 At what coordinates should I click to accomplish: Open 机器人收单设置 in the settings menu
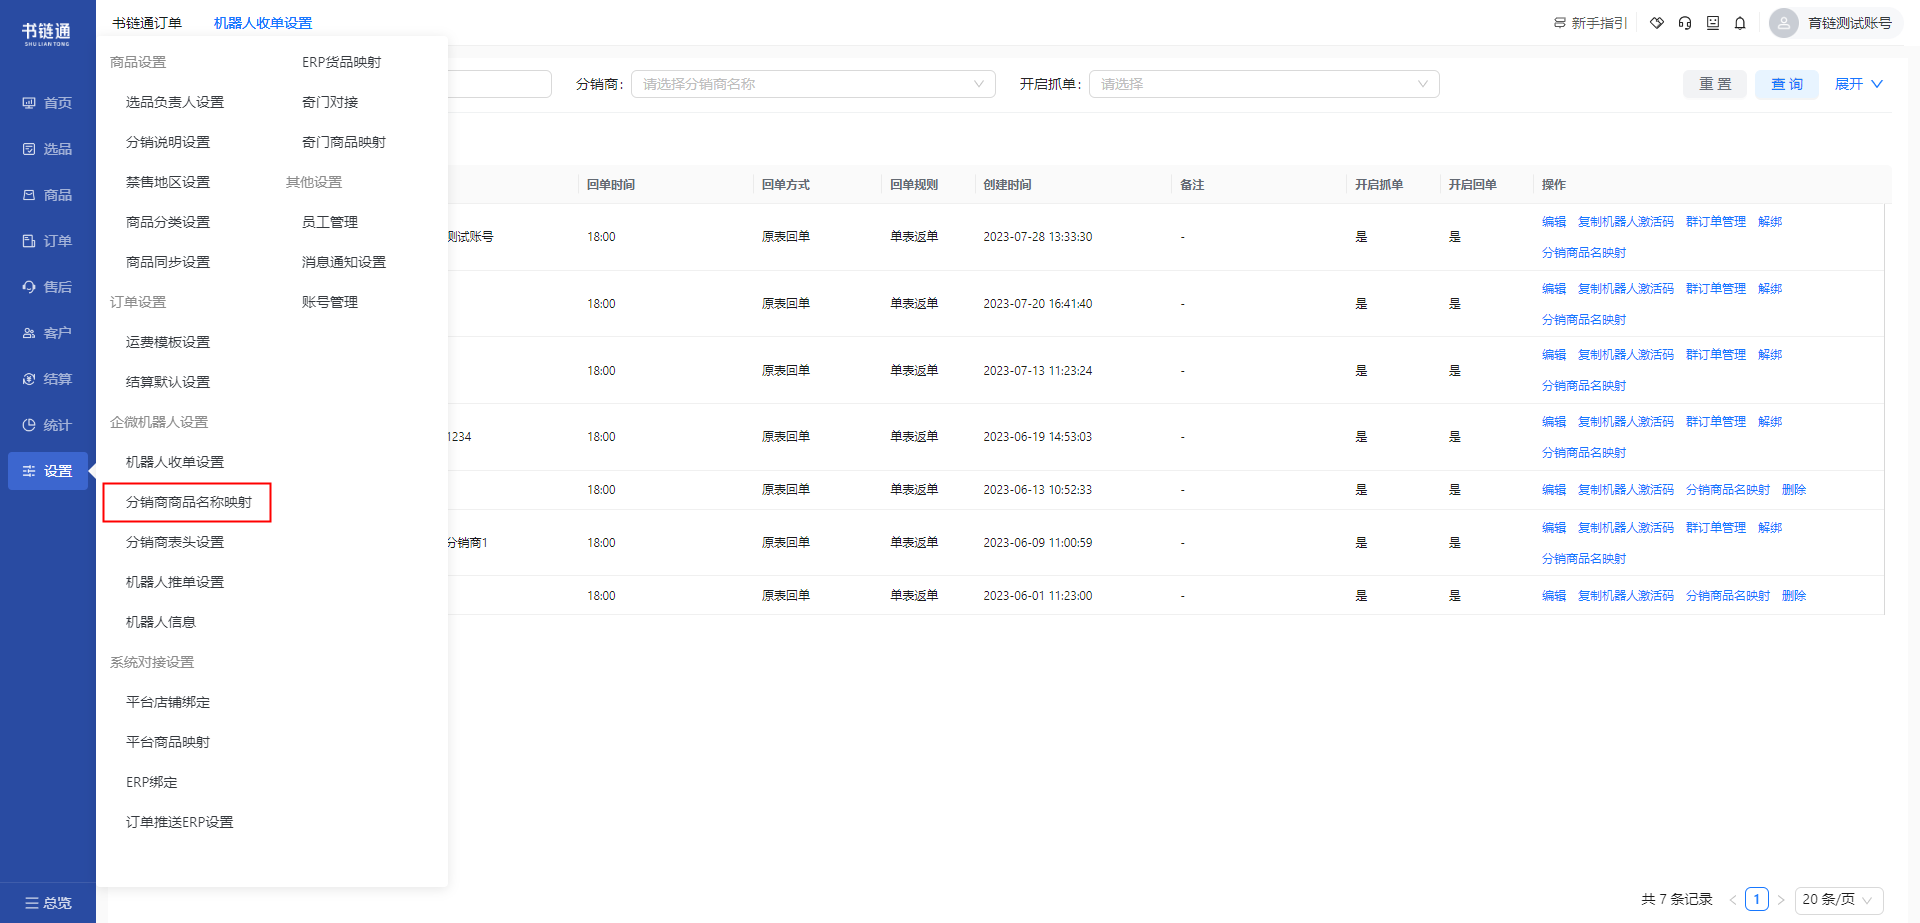tap(175, 462)
